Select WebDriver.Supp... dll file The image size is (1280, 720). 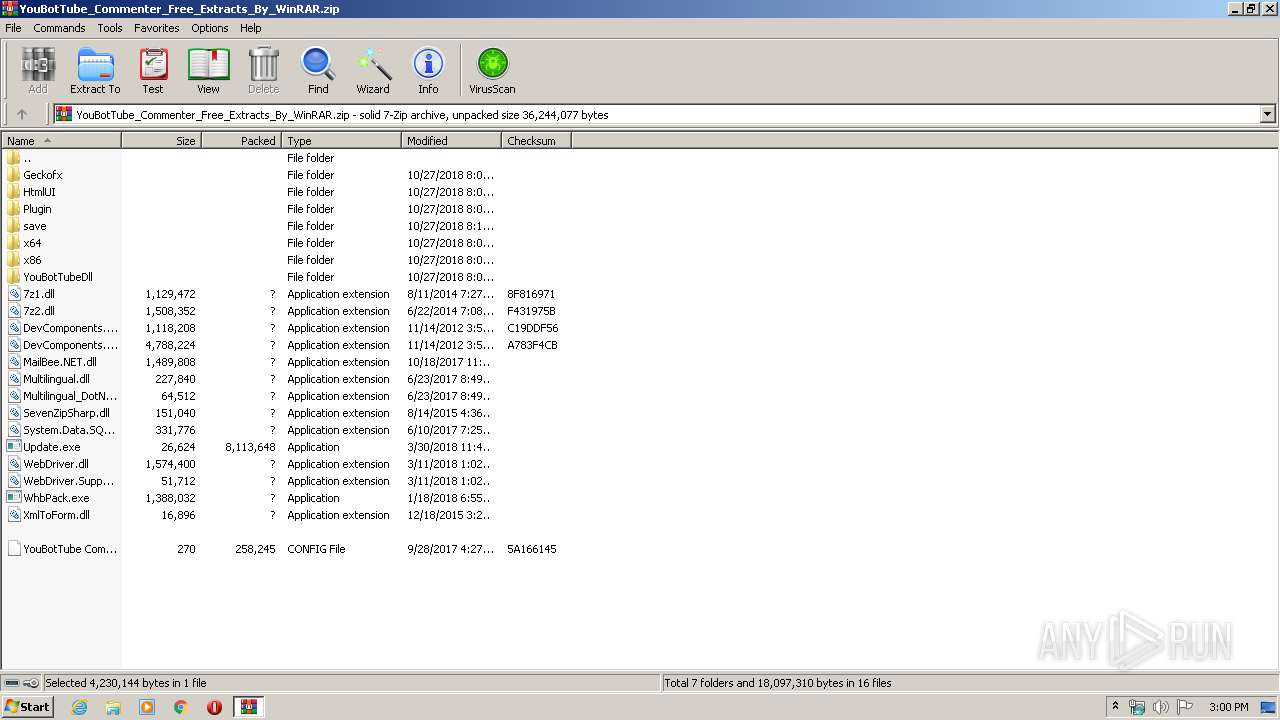coord(62,481)
